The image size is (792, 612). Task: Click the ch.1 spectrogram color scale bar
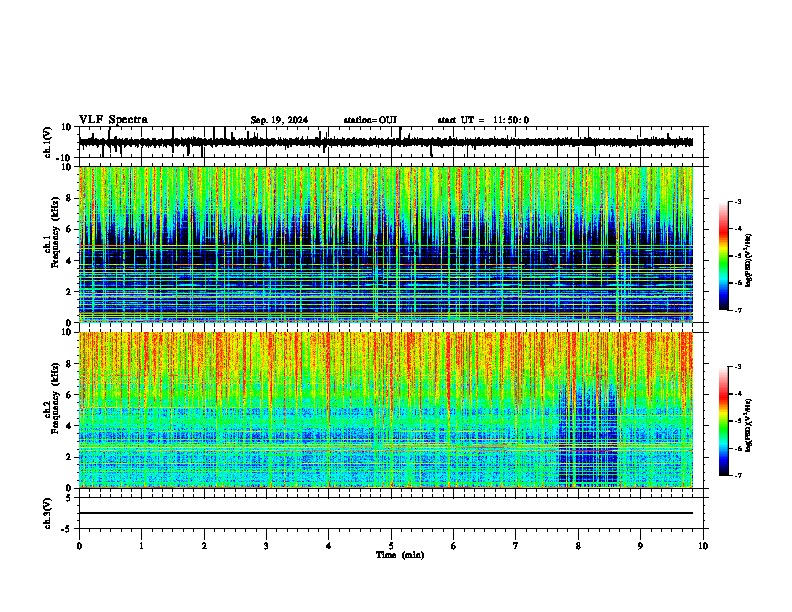tap(723, 256)
